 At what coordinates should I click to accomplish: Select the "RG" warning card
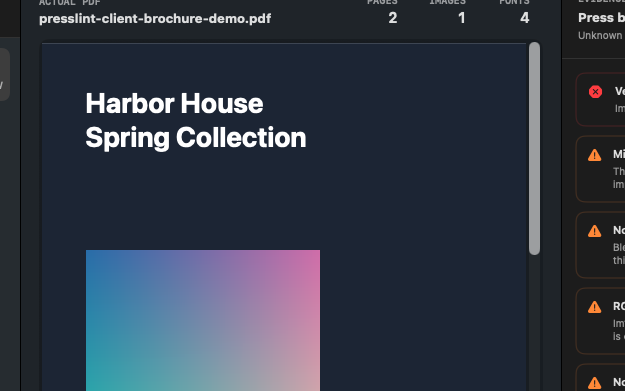[x=601, y=321]
